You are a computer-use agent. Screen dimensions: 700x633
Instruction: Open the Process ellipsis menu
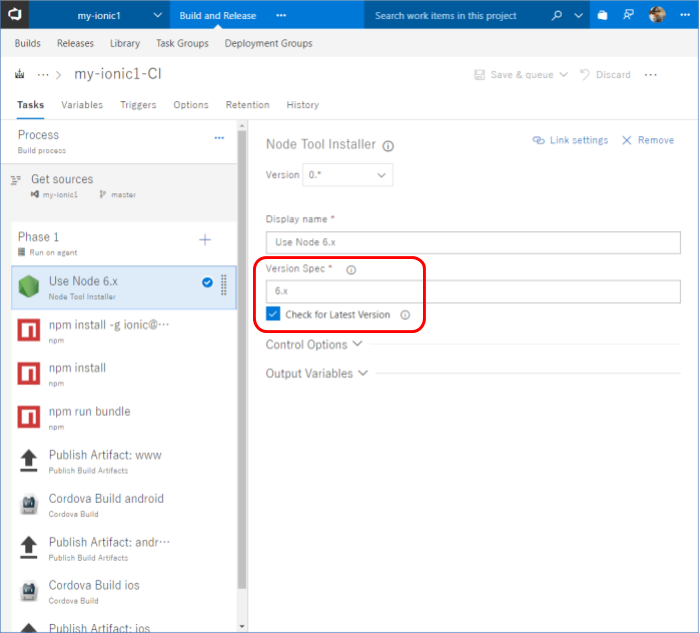point(219,138)
